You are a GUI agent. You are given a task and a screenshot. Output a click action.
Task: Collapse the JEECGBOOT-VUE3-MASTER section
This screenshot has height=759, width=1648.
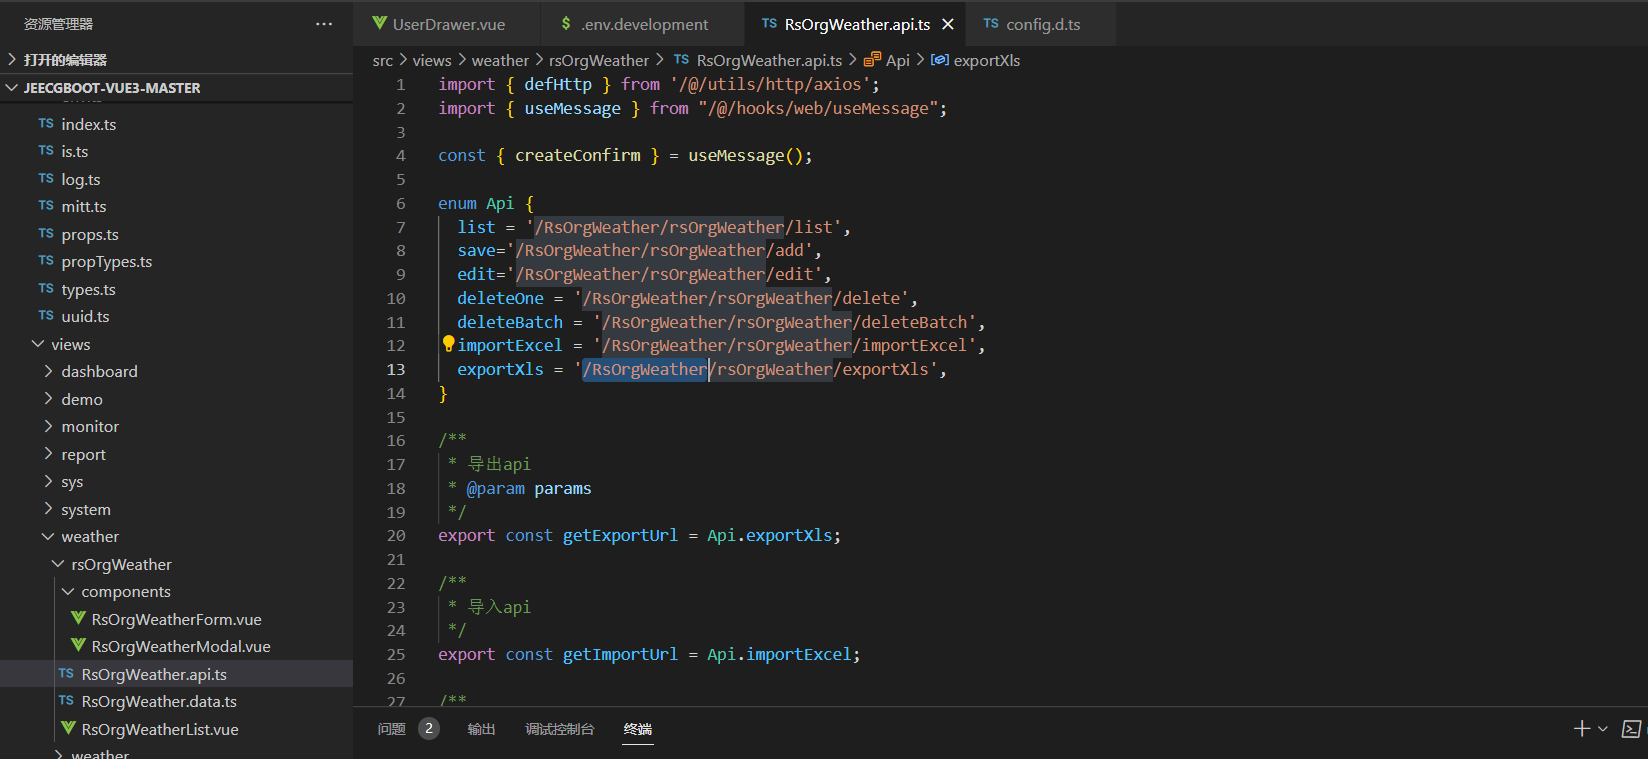pos(176,88)
